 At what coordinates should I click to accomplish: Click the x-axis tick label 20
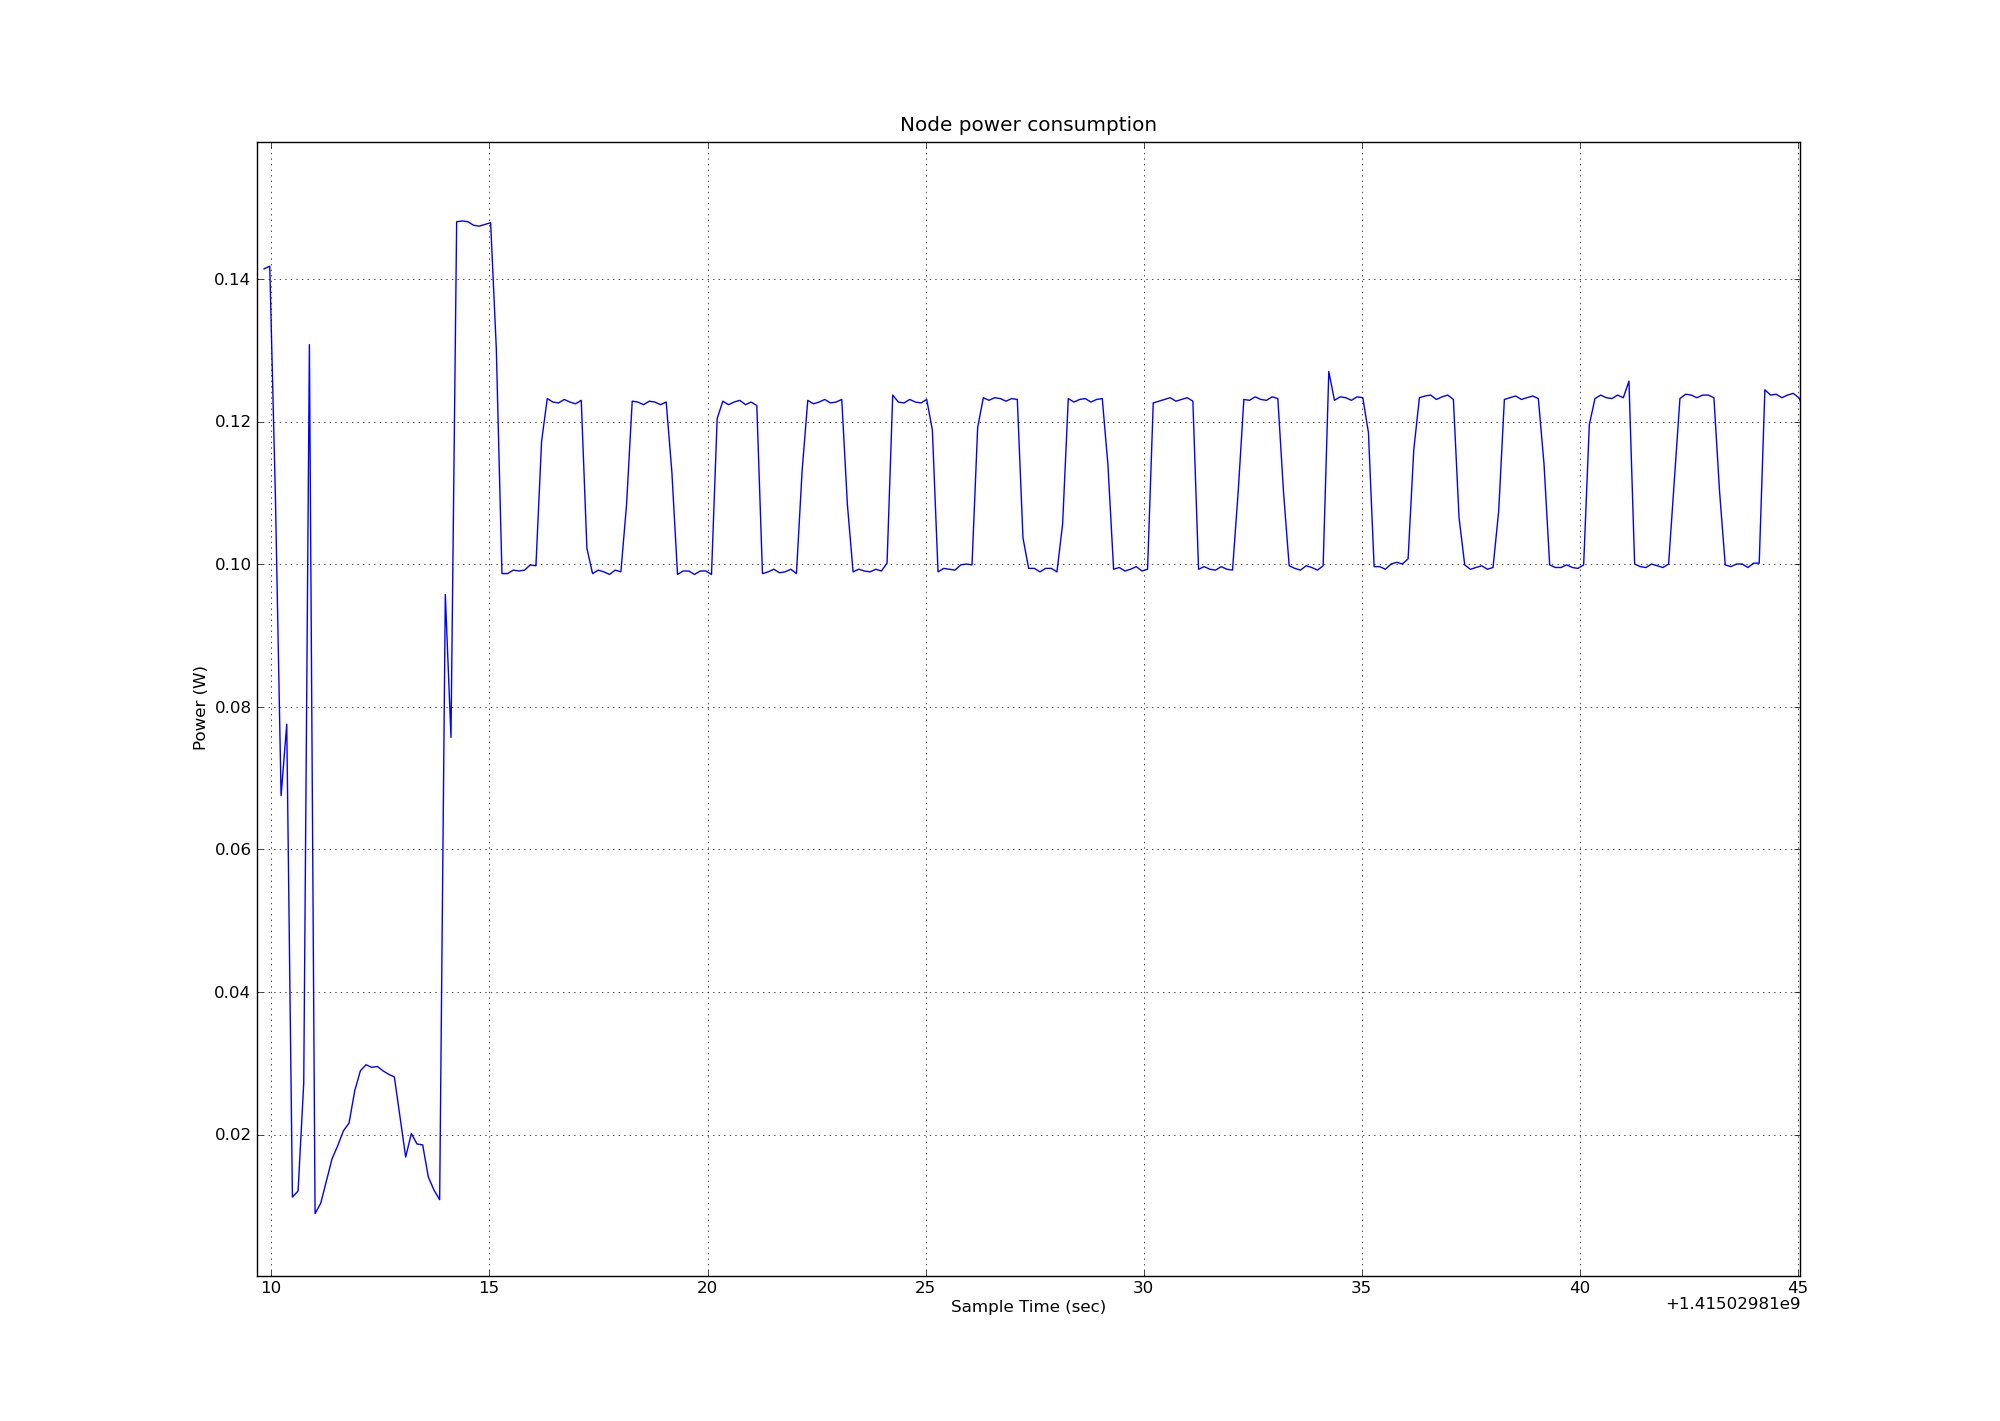(x=707, y=1288)
